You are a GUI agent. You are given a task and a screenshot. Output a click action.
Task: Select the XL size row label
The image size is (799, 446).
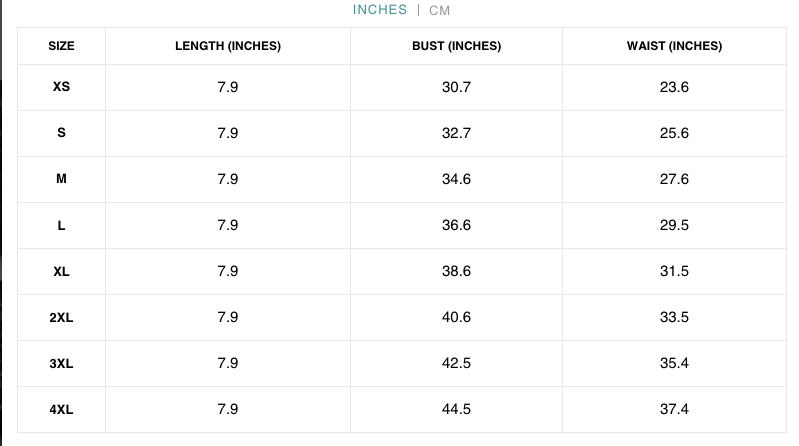[61, 271]
